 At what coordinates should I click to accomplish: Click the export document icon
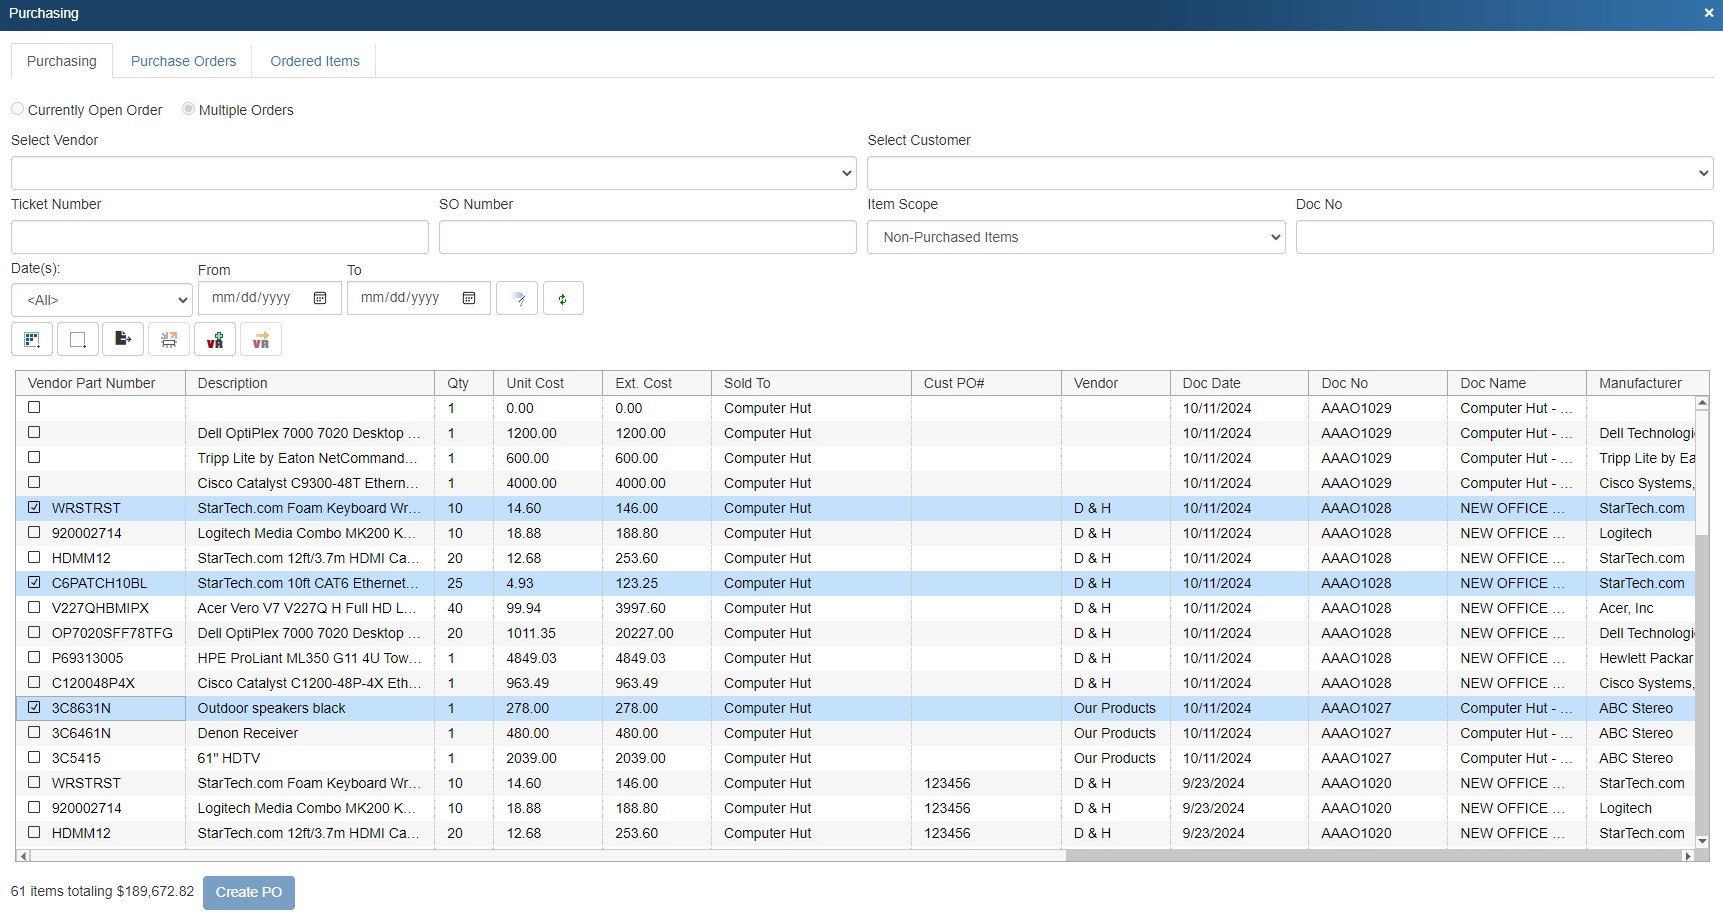coord(123,340)
